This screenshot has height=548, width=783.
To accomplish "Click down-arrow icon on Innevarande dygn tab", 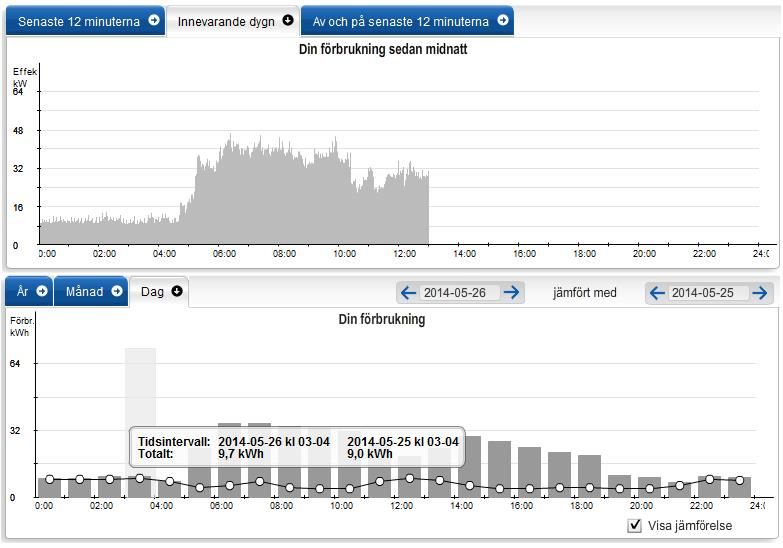I will (x=288, y=20).
